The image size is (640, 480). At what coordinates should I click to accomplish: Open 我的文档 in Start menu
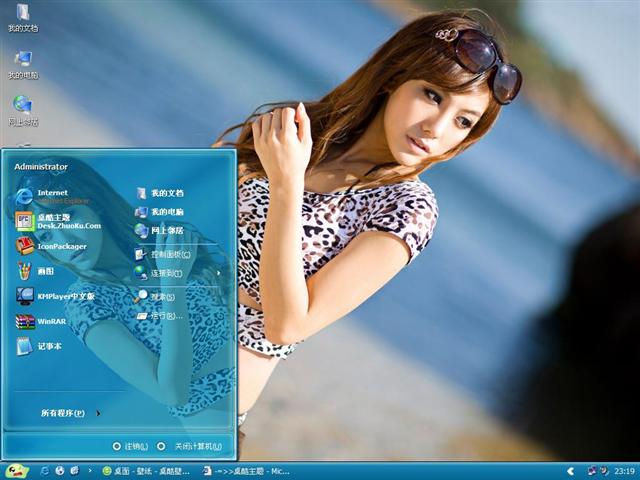tap(160, 193)
